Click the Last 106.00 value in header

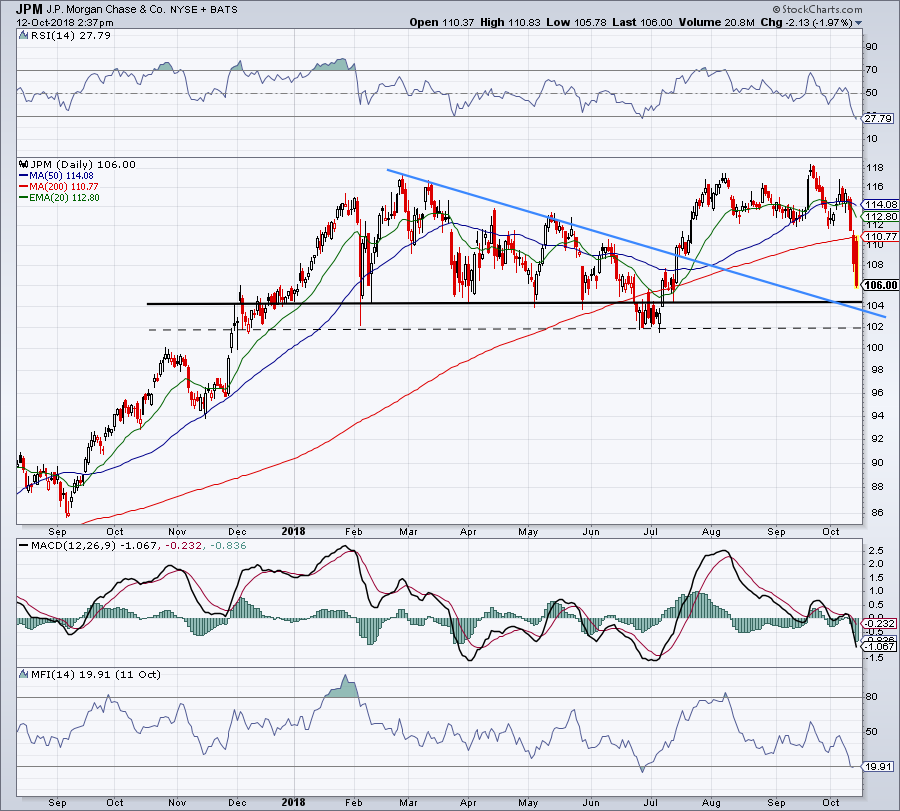pos(642,22)
